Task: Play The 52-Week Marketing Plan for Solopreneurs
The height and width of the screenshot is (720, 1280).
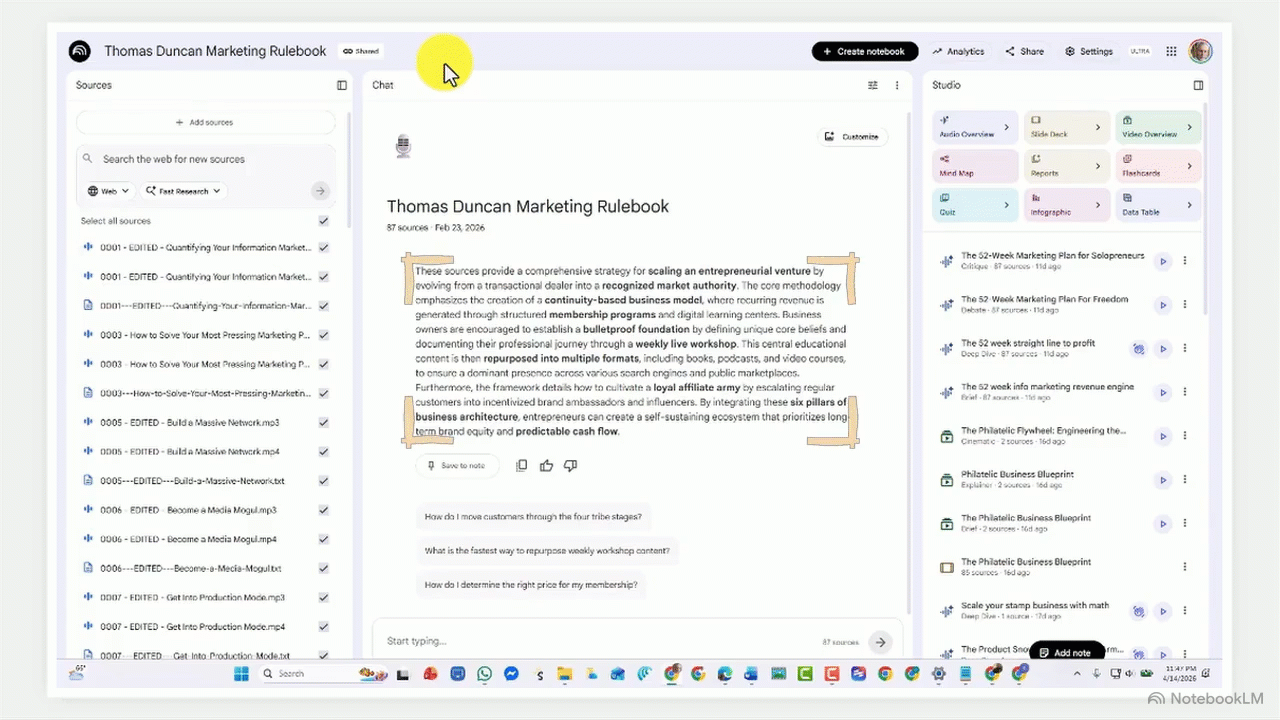Action: [1162, 261]
